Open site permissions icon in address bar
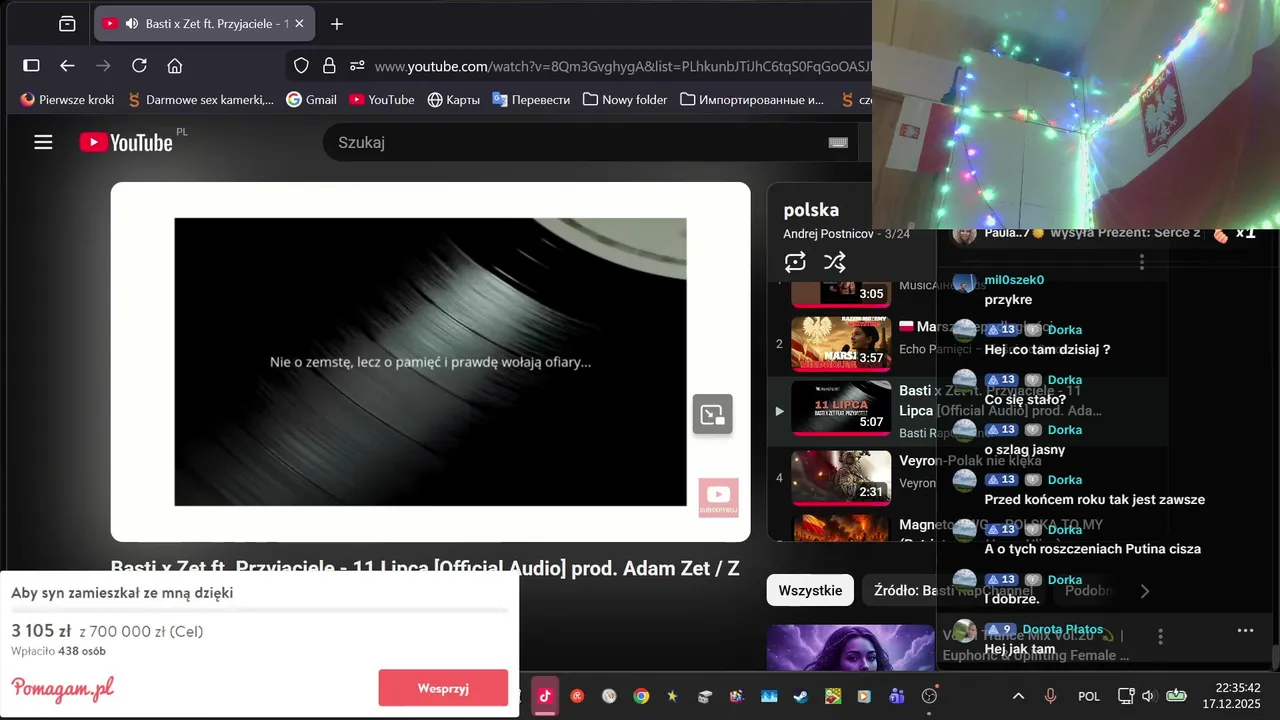The width and height of the screenshot is (1280, 720). pyautogui.click(x=357, y=66)
